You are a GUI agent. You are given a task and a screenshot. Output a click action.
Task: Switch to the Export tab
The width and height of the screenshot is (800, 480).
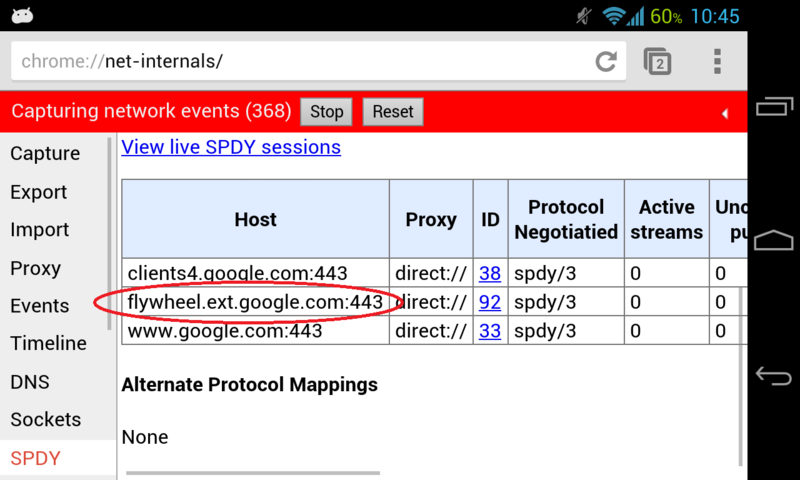pos(39,192)
